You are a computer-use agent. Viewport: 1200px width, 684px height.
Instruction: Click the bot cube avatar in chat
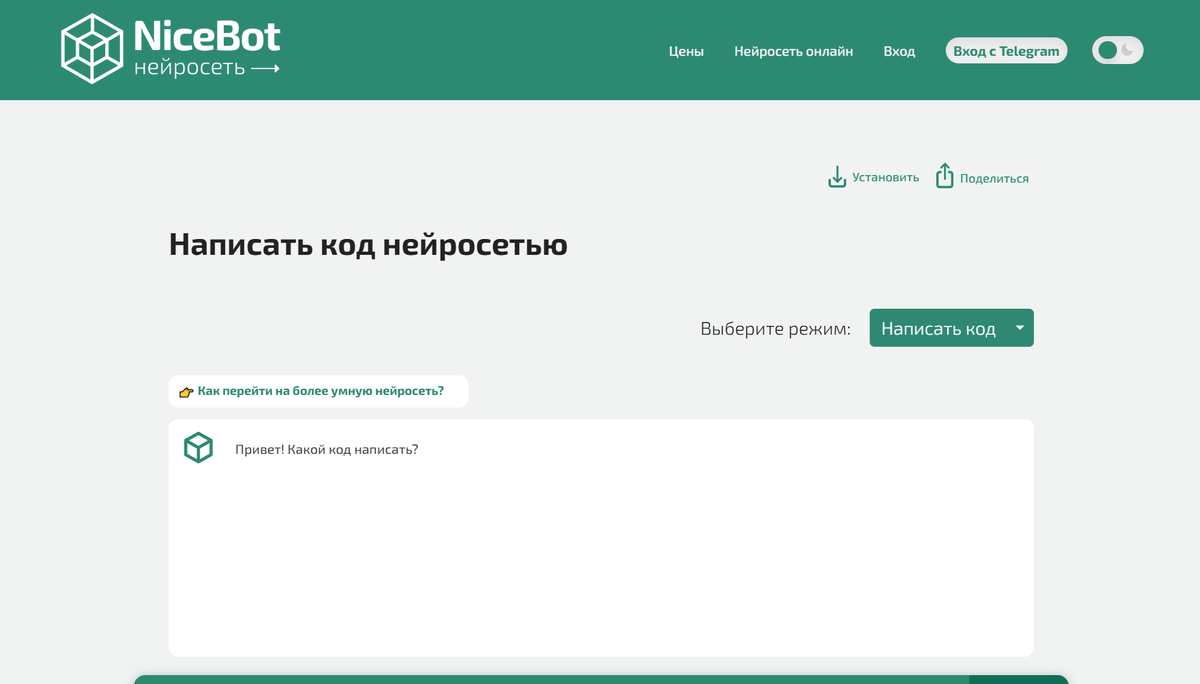(x=198, y=448)
